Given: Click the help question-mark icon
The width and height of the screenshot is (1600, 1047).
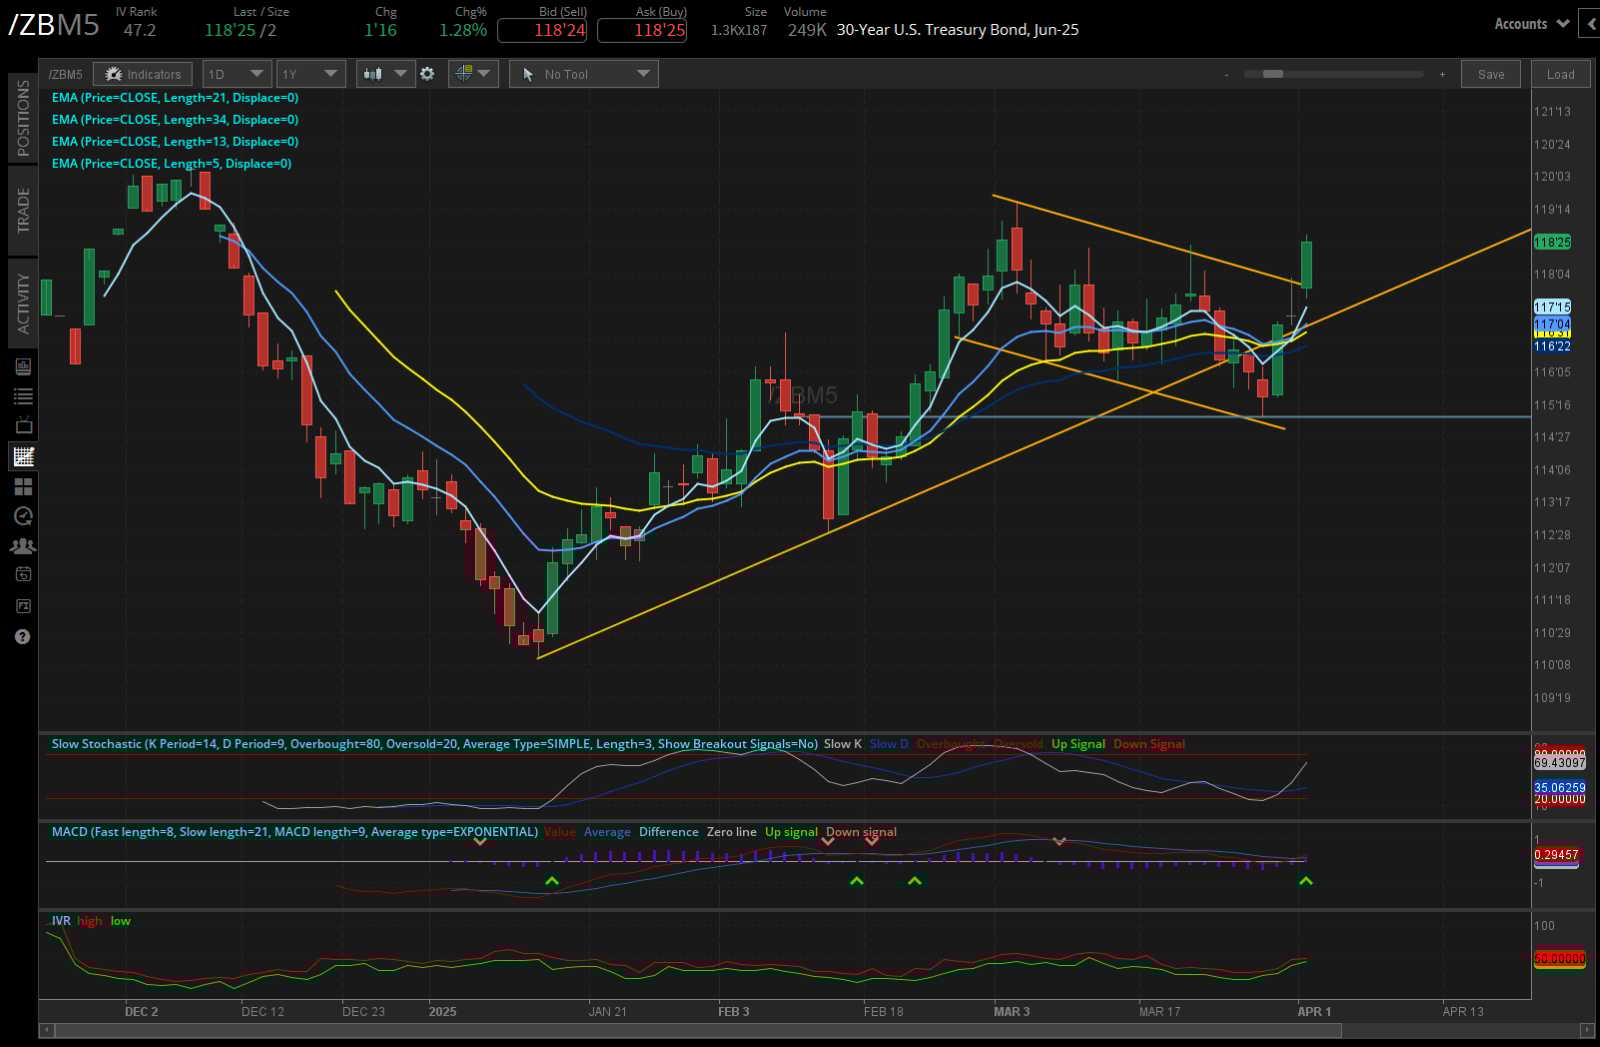Looking at the screenshot, I should (x=23, y=637).
